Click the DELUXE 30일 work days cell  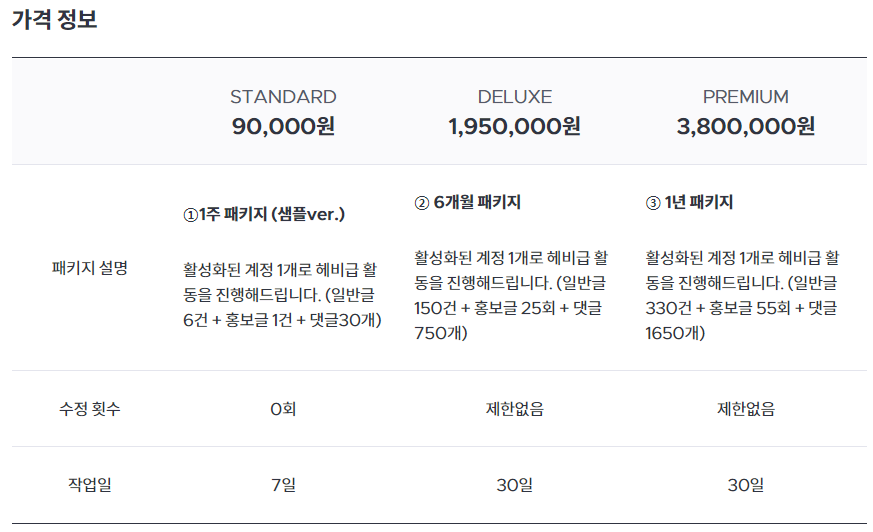[514, 485]
